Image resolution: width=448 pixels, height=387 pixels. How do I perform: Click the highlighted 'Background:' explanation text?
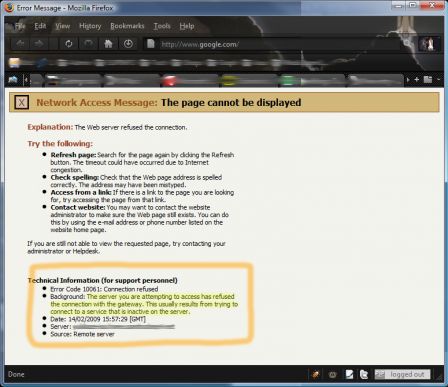point(144,304)
